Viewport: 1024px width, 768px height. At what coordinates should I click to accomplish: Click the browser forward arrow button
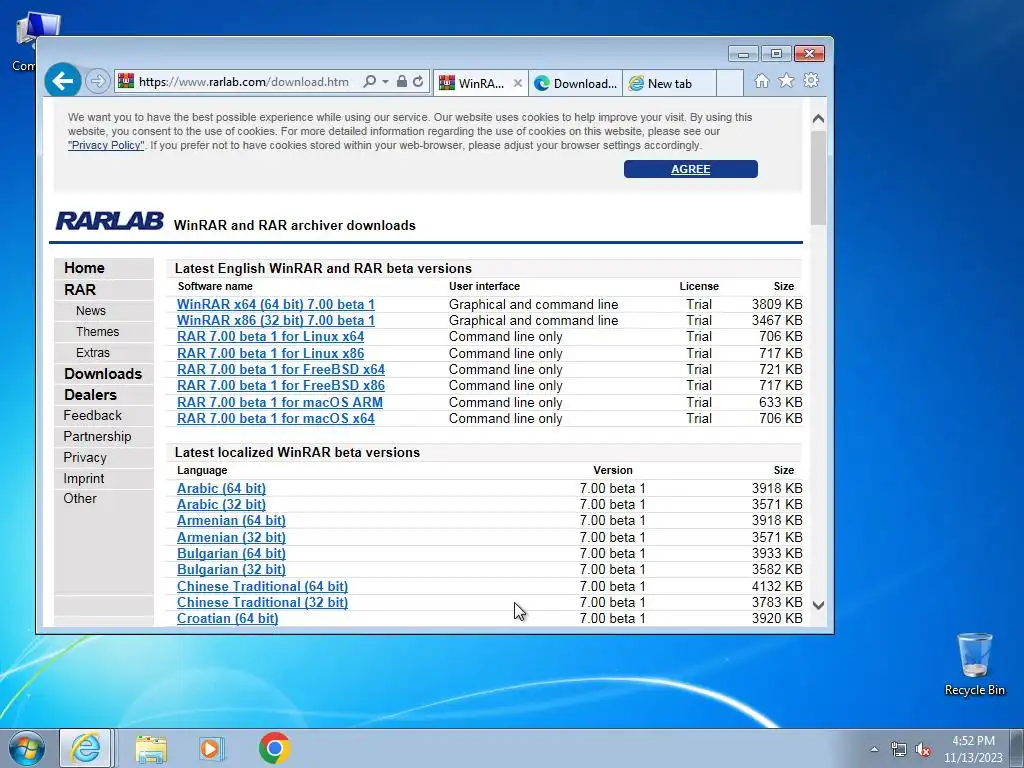(x=97, y=82)
